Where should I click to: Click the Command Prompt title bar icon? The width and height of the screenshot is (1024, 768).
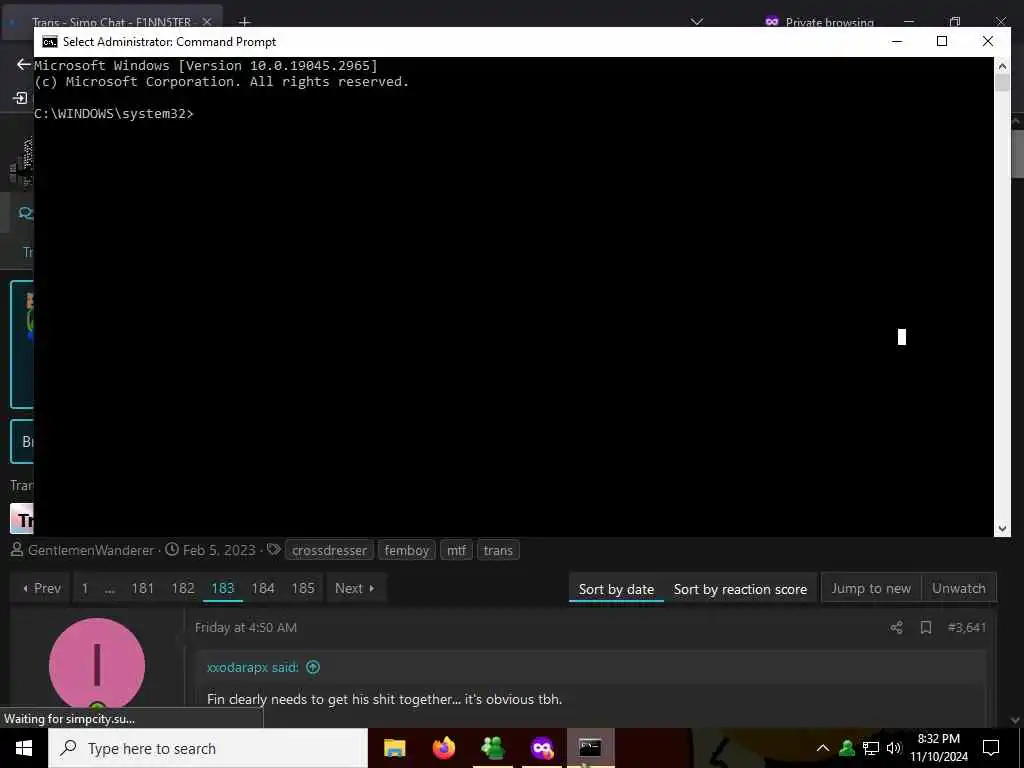tap(50, 42)
